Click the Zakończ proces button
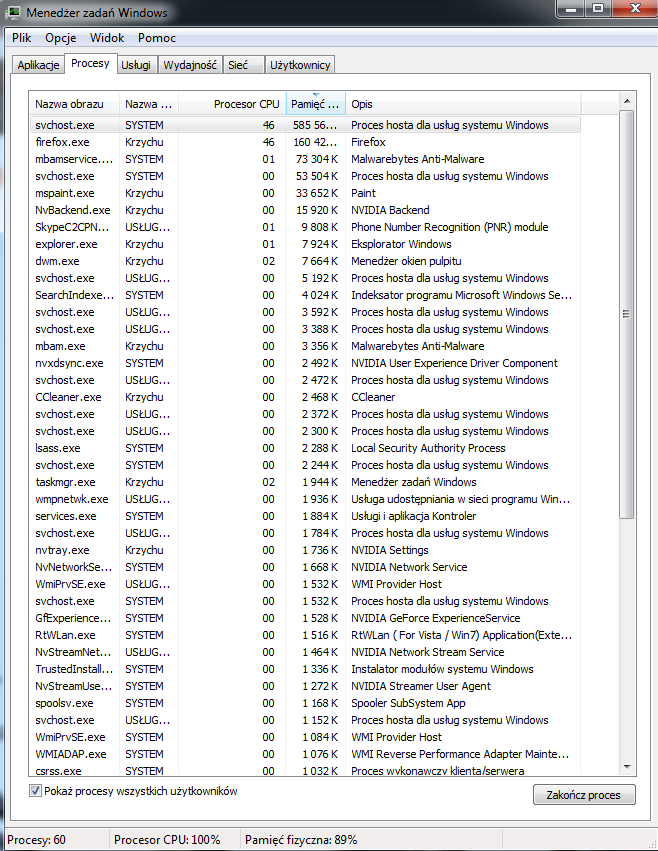The height and width of the screenshot is (851, 658). pyautogui.click(x=584, y=795)
